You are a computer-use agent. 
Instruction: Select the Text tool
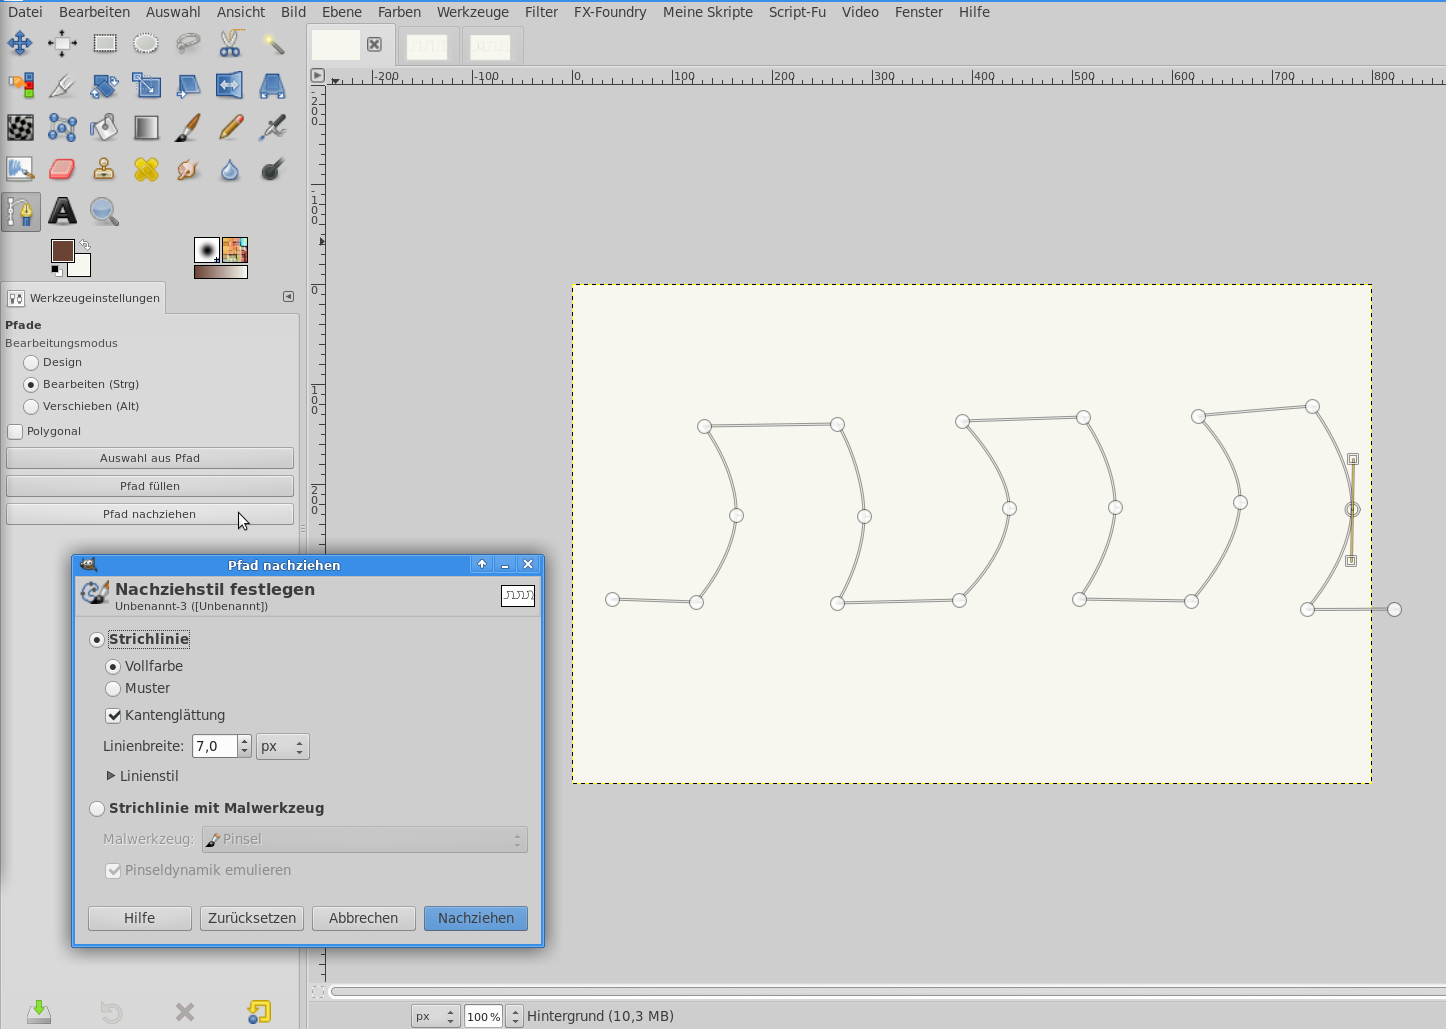(62, 211)
